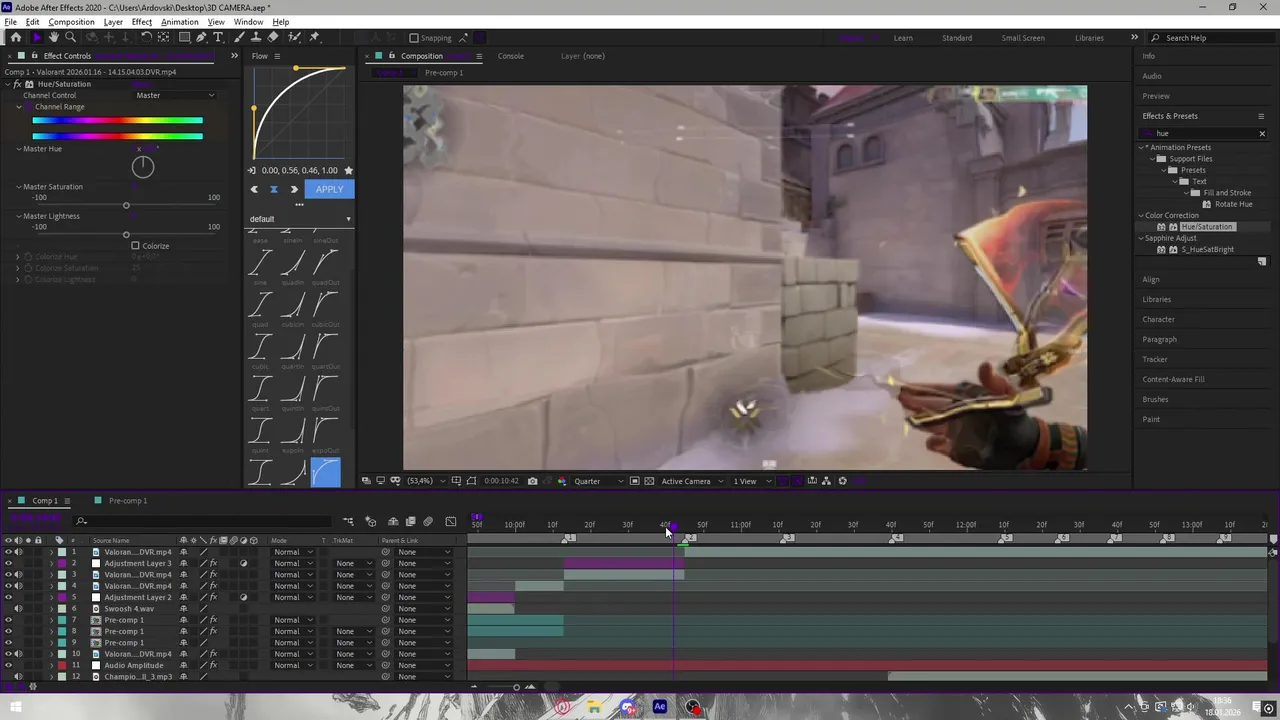Select the Horizontal Type tool
1280x720 pixels.
218,37
